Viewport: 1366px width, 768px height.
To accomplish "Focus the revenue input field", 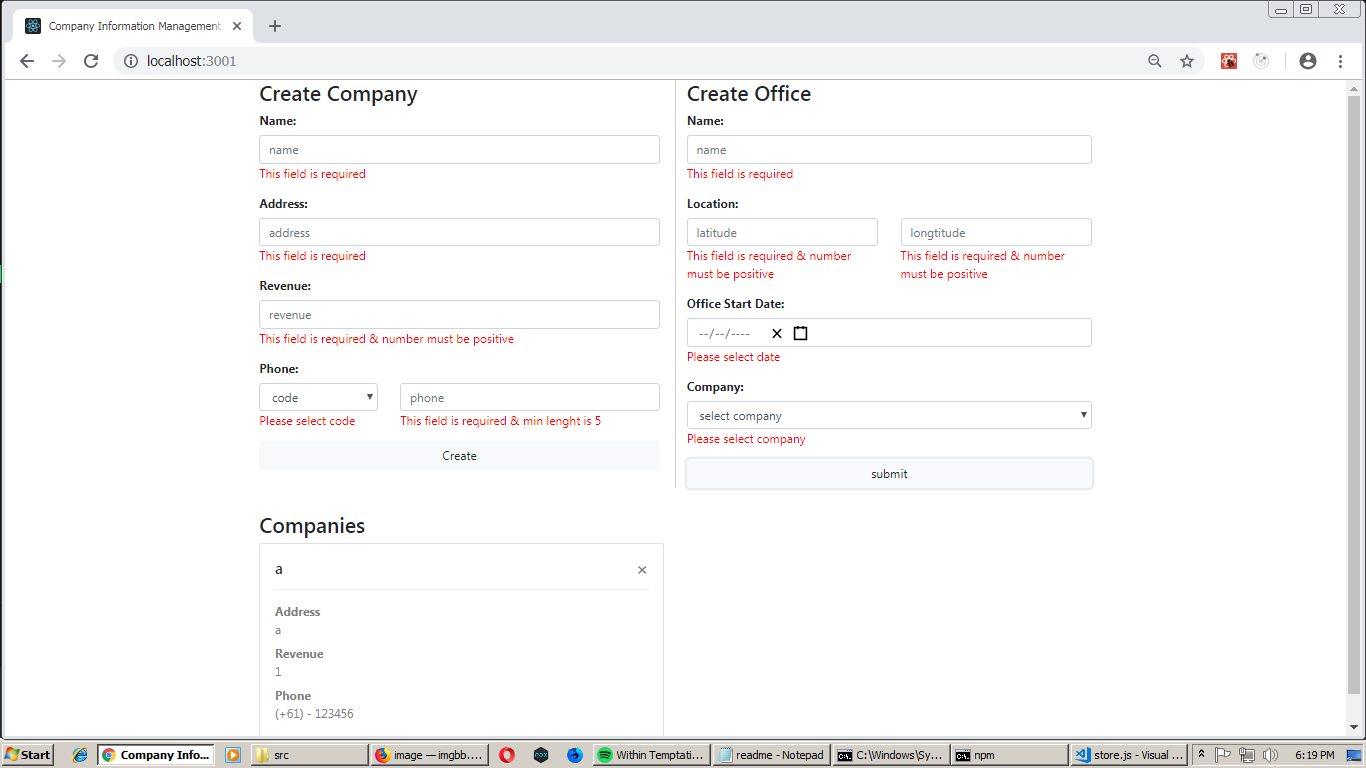I will click(459, 314).
